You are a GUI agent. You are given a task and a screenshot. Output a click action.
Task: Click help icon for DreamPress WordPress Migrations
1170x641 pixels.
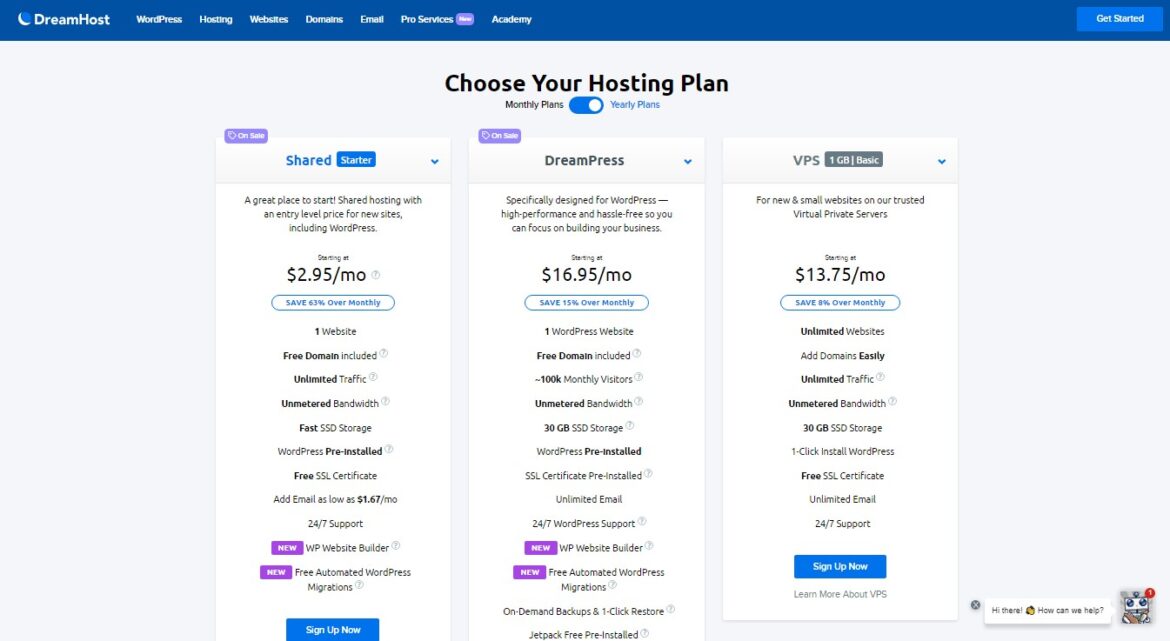coord(613,585)
